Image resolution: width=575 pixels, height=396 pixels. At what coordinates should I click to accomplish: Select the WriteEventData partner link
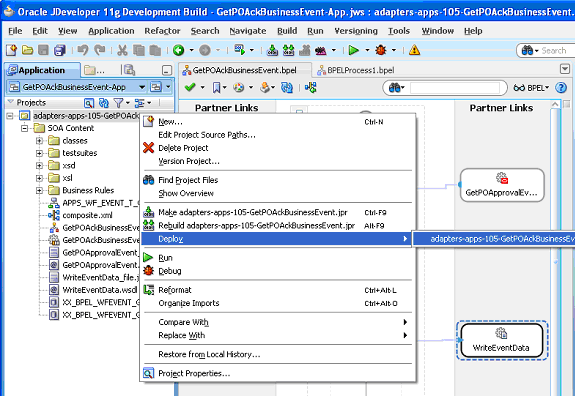501,340
